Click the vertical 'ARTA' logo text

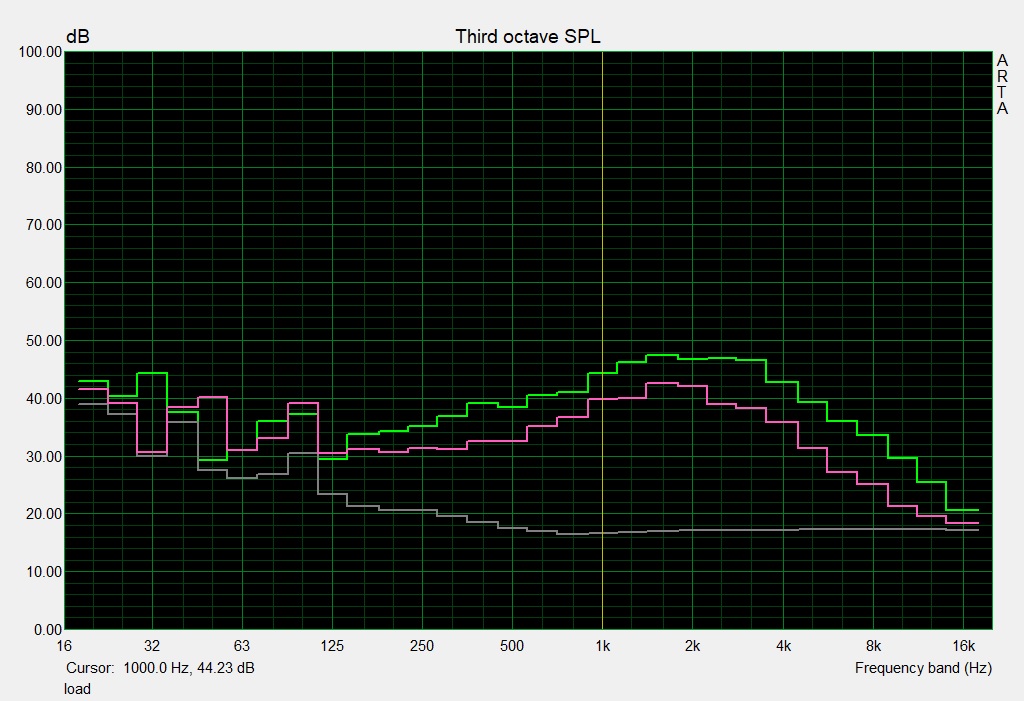(x=1002, y=84)
